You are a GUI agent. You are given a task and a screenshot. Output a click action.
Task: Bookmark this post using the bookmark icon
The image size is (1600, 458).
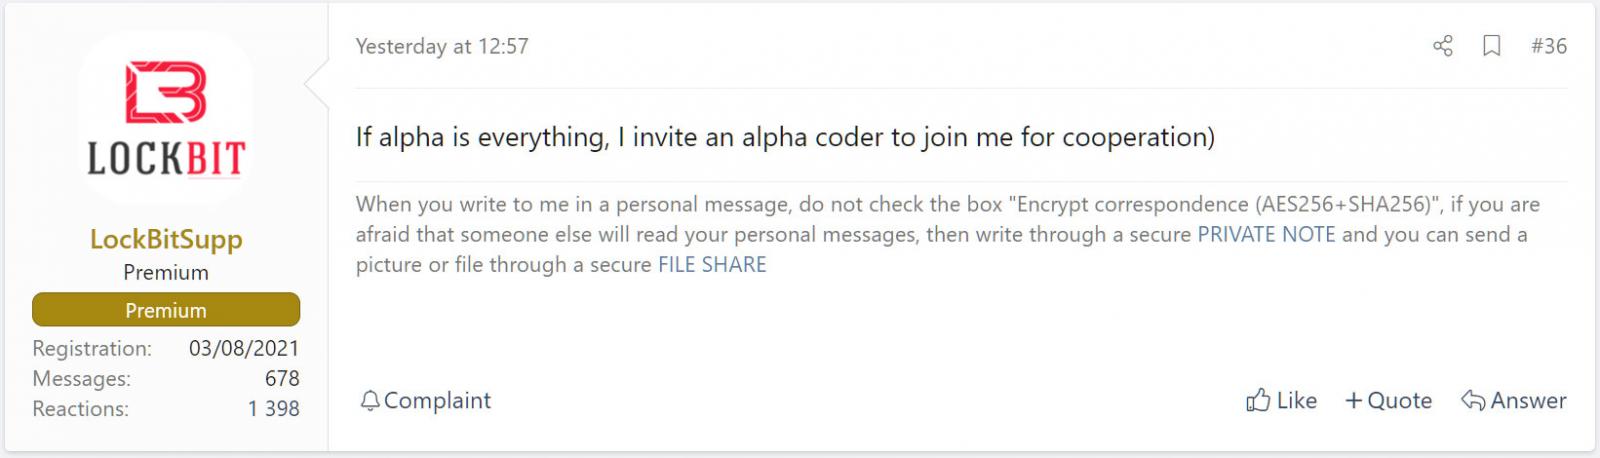point(1491,46)
